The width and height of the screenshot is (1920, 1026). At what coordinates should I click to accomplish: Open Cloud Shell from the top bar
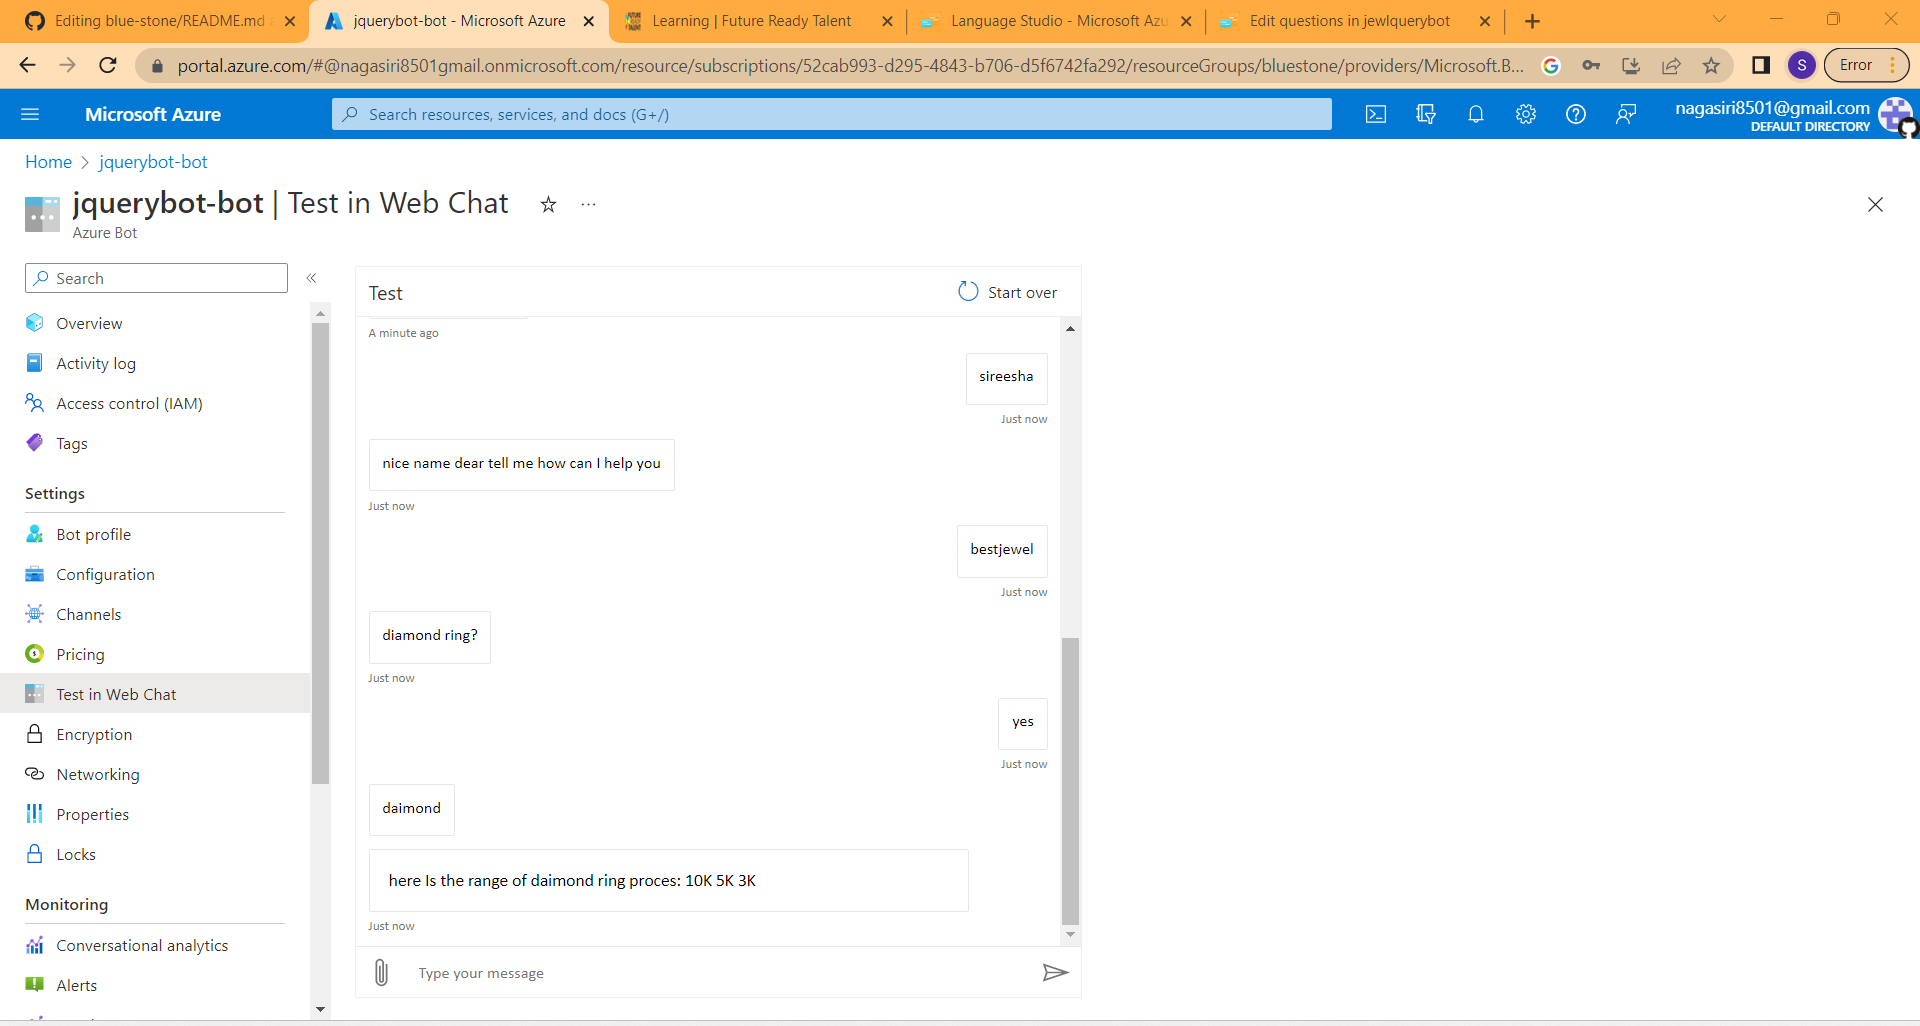point(1376,114)
